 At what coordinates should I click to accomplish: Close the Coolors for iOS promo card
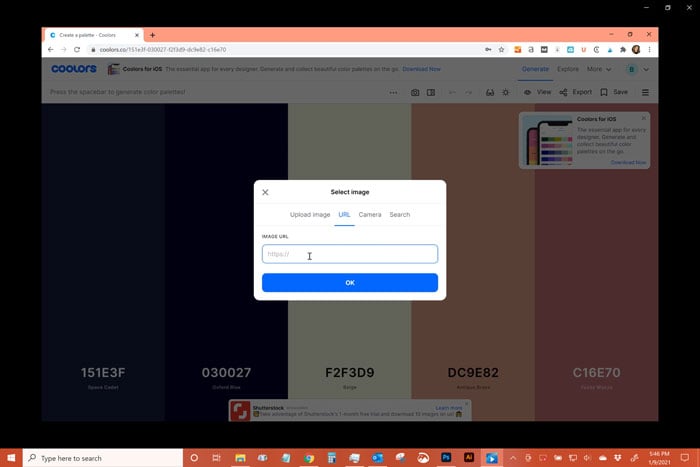pyautogui.click(x=643, y=118)
